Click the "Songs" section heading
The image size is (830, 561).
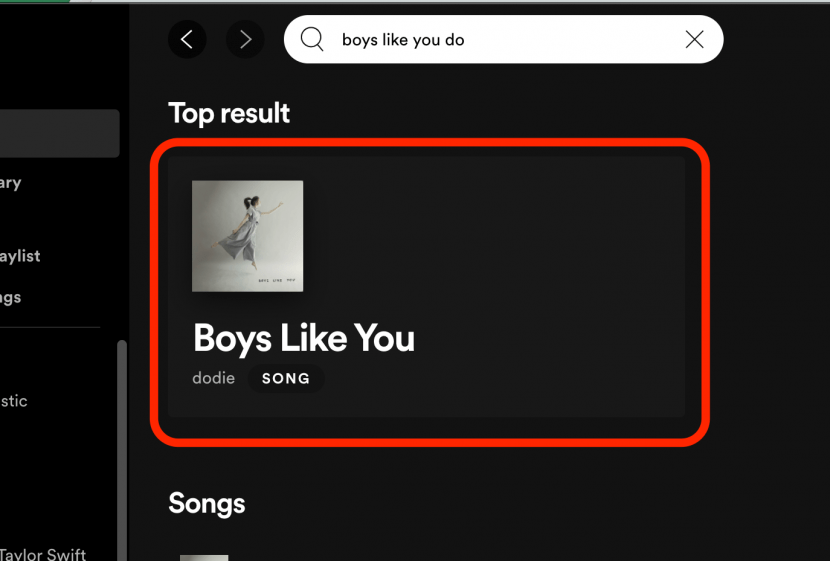(x=207, y=503)
